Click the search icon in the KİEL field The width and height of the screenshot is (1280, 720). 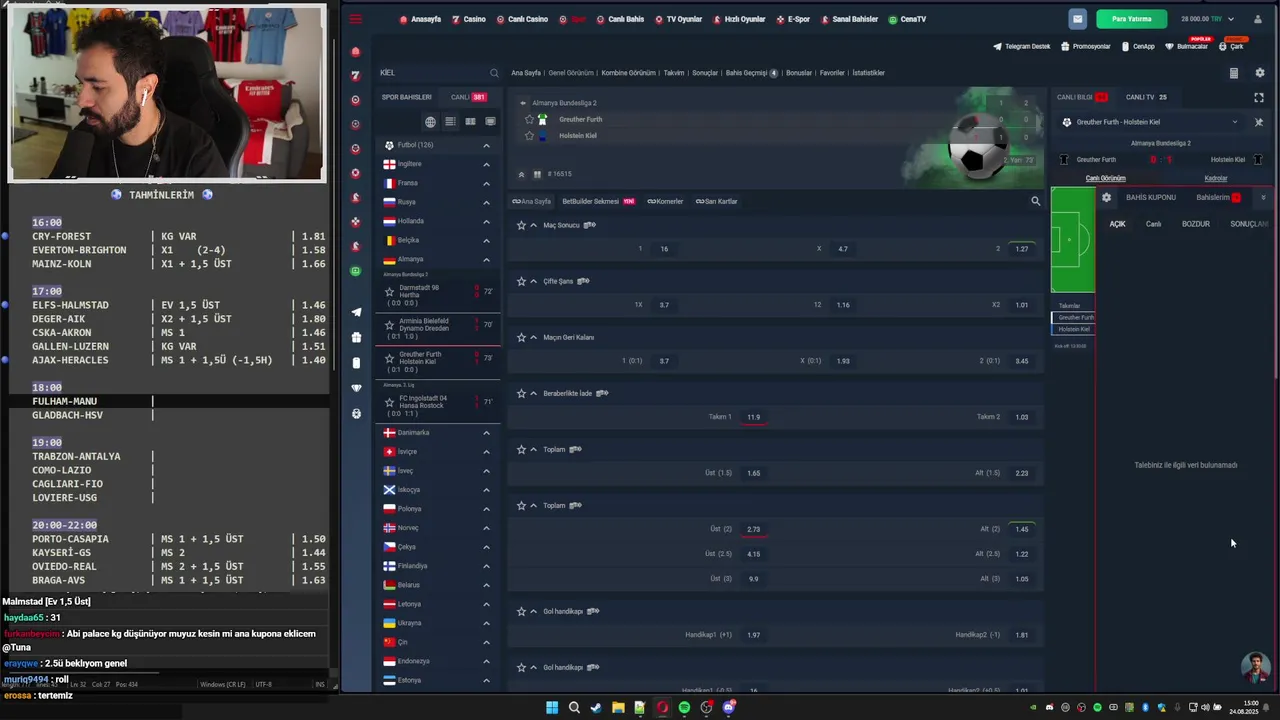[x=494, y=73]
